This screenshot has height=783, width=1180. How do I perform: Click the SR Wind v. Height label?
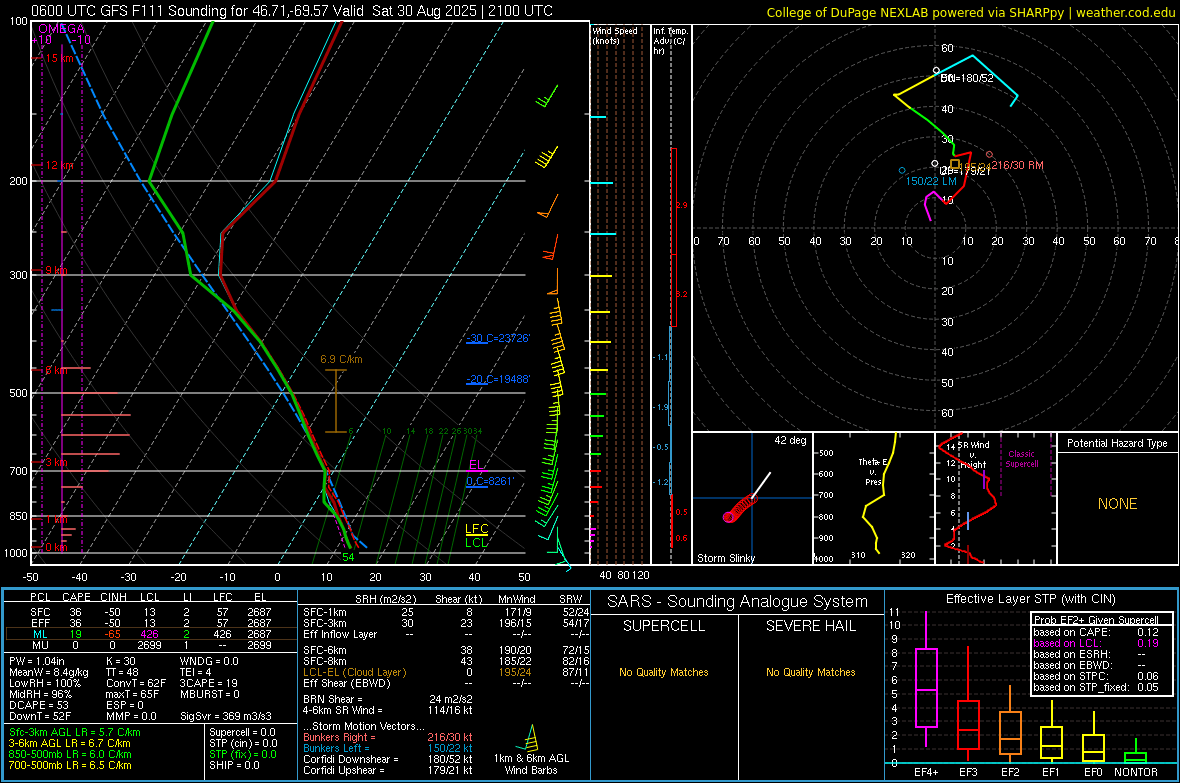pyautogui.click(x=973, y=455)
